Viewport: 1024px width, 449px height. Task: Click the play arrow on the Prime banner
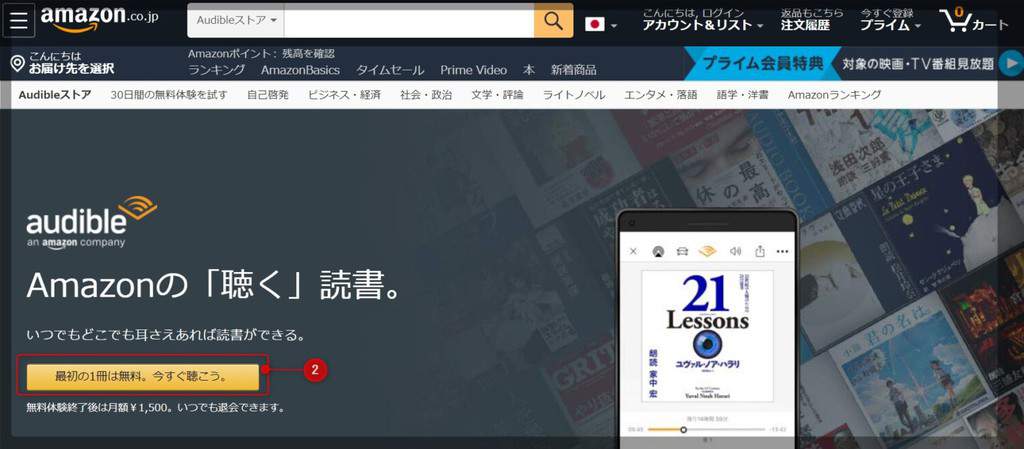(1012, 63)
